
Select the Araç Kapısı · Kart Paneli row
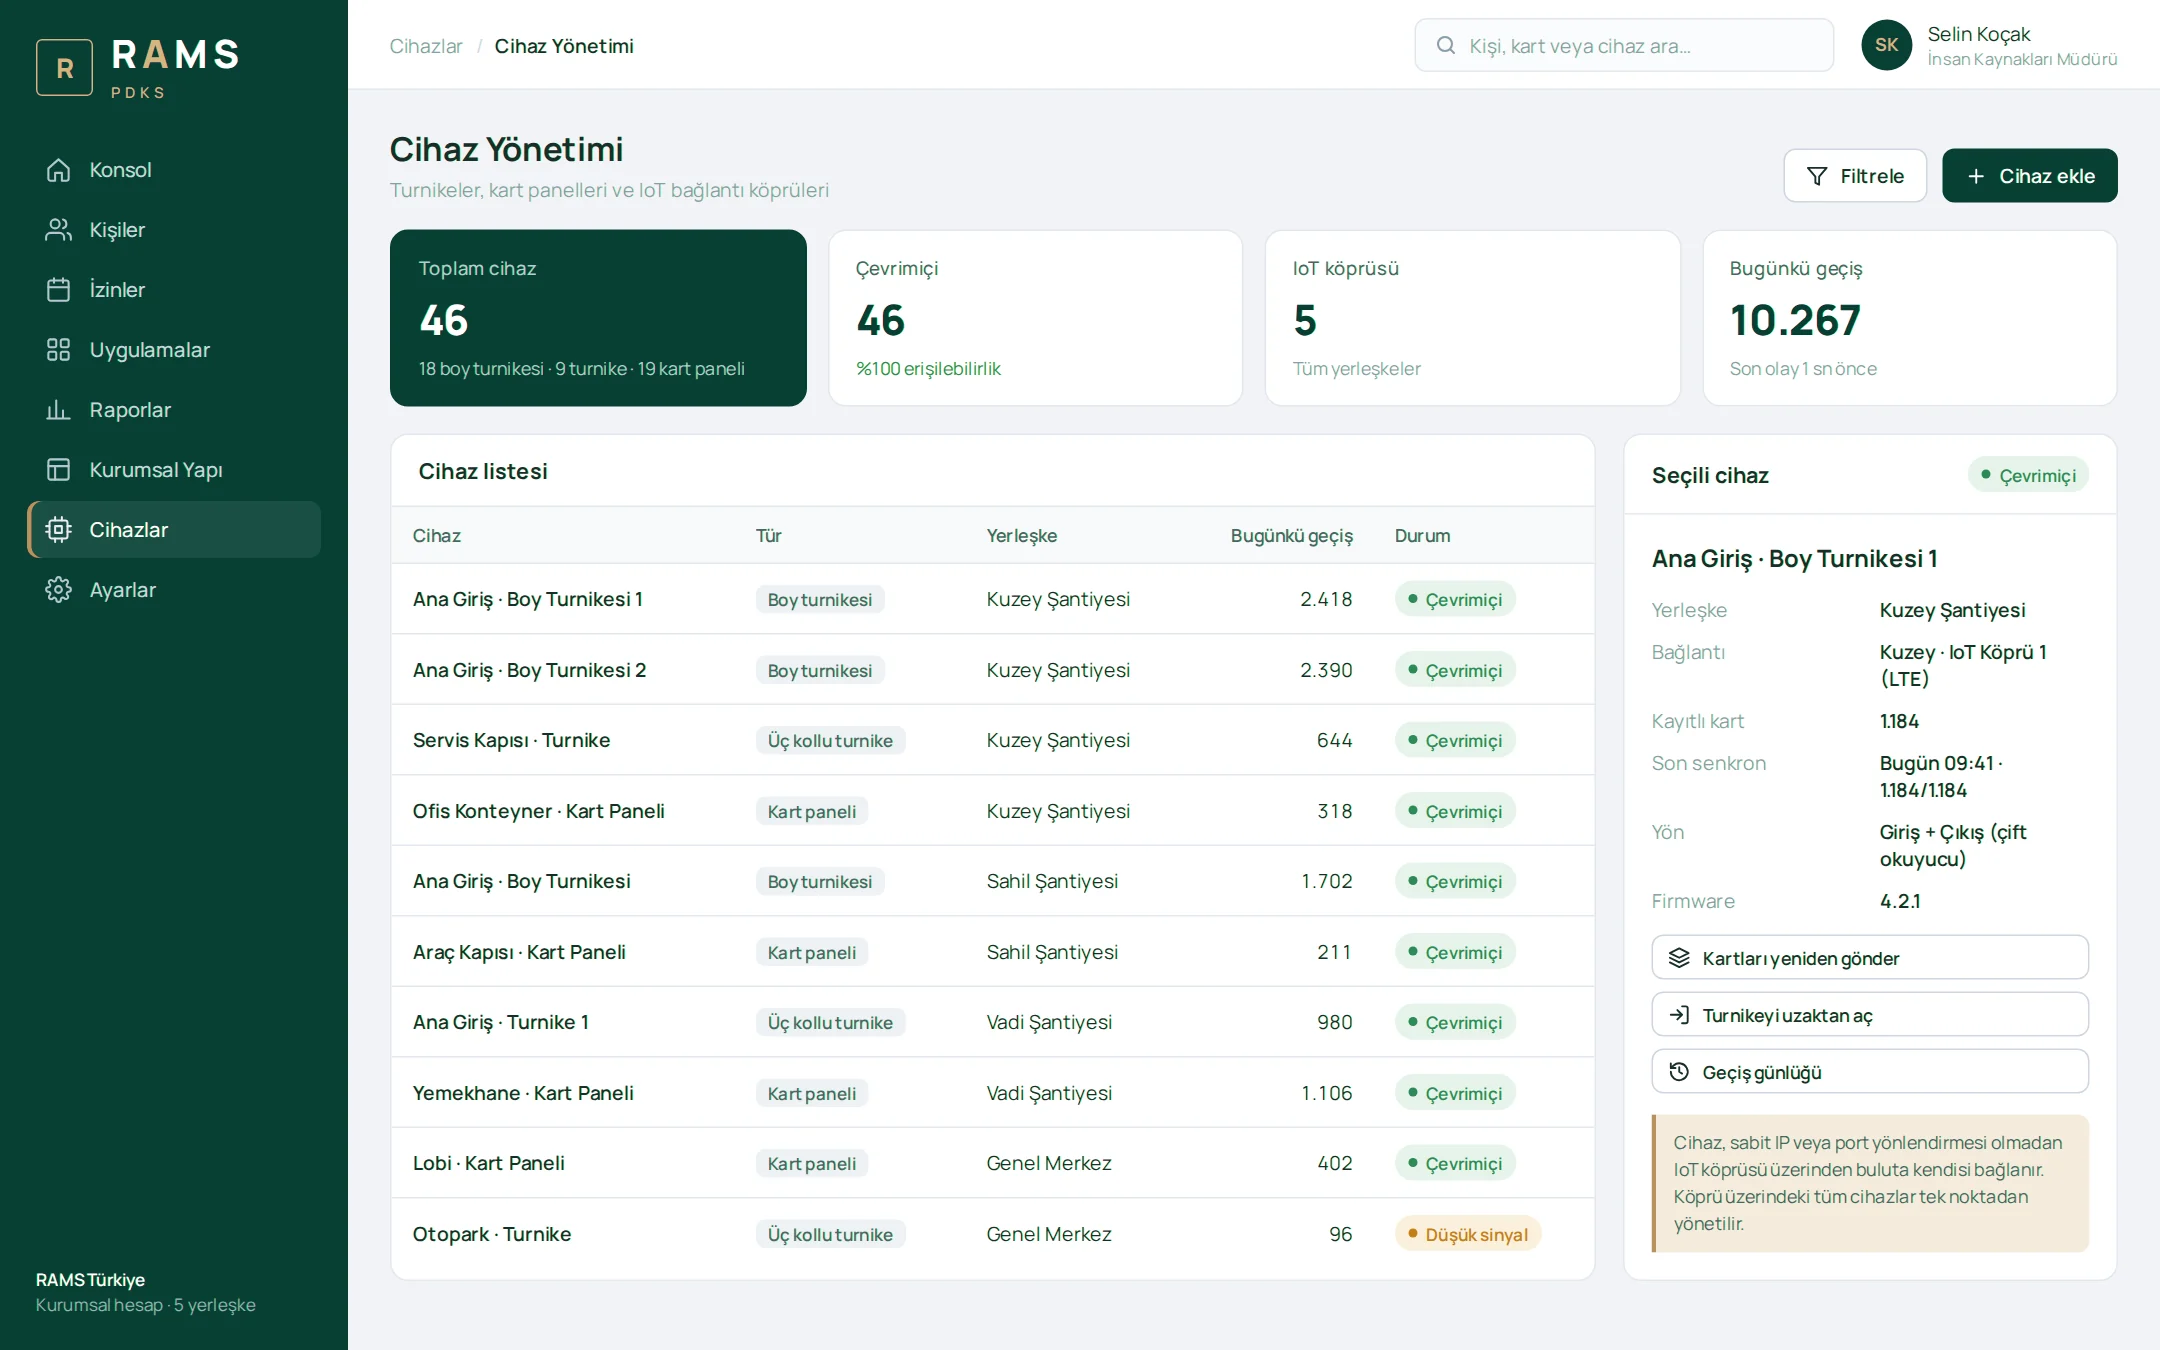click(x=992, y=952)
